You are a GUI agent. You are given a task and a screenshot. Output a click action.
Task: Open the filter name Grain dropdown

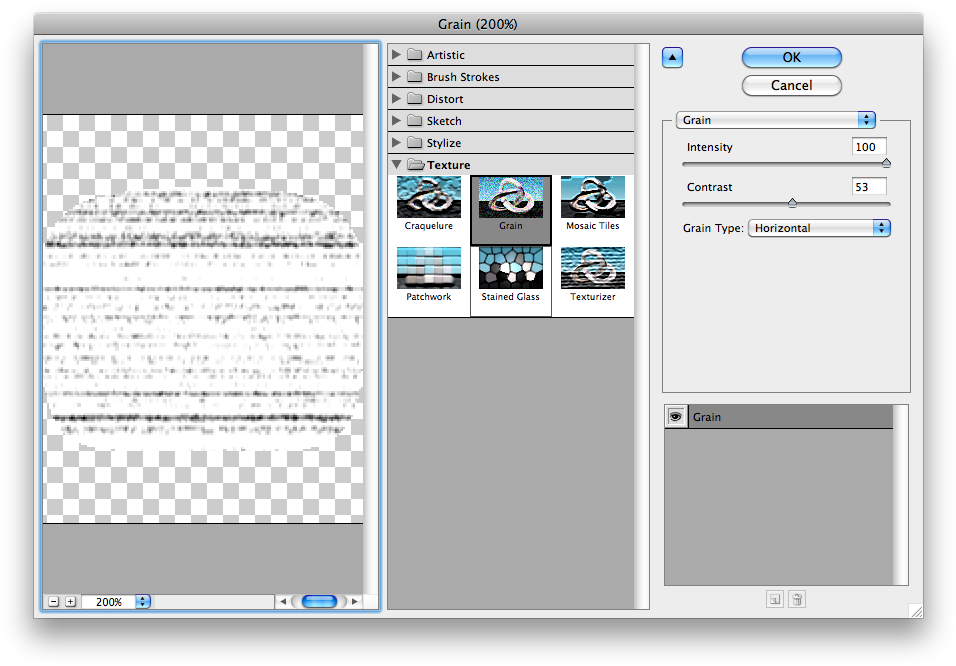click(x=776, y=120)
